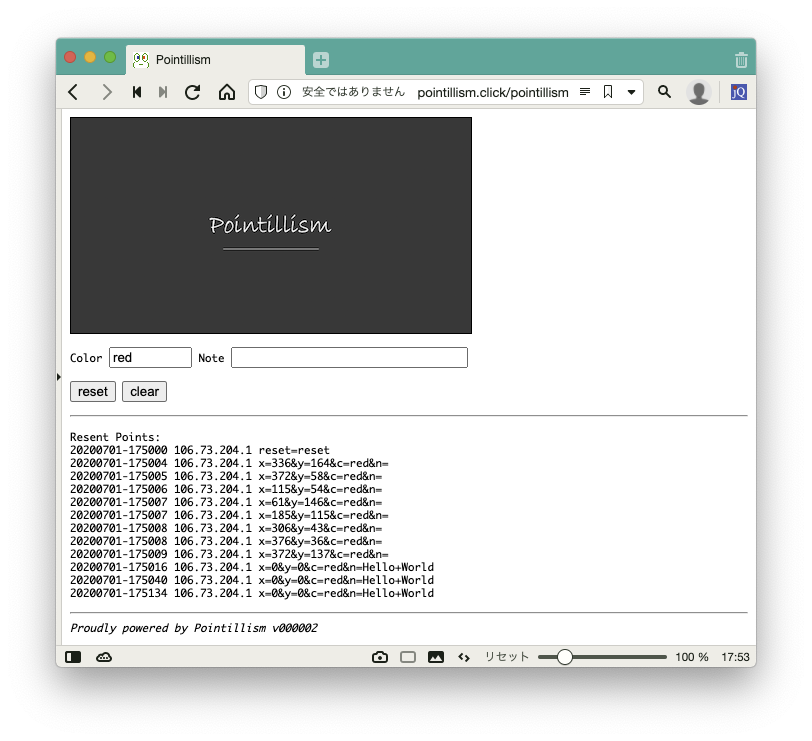Open the jQ extension icon

[738, 92]
